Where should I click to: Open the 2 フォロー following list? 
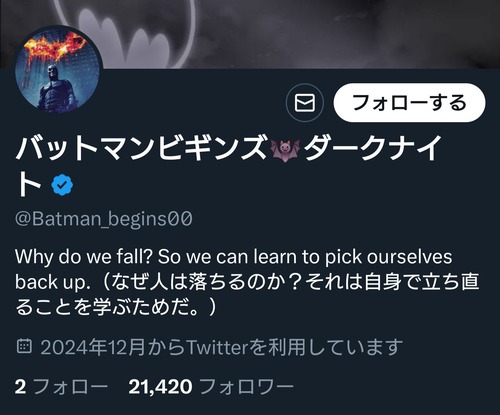[61, 387]
